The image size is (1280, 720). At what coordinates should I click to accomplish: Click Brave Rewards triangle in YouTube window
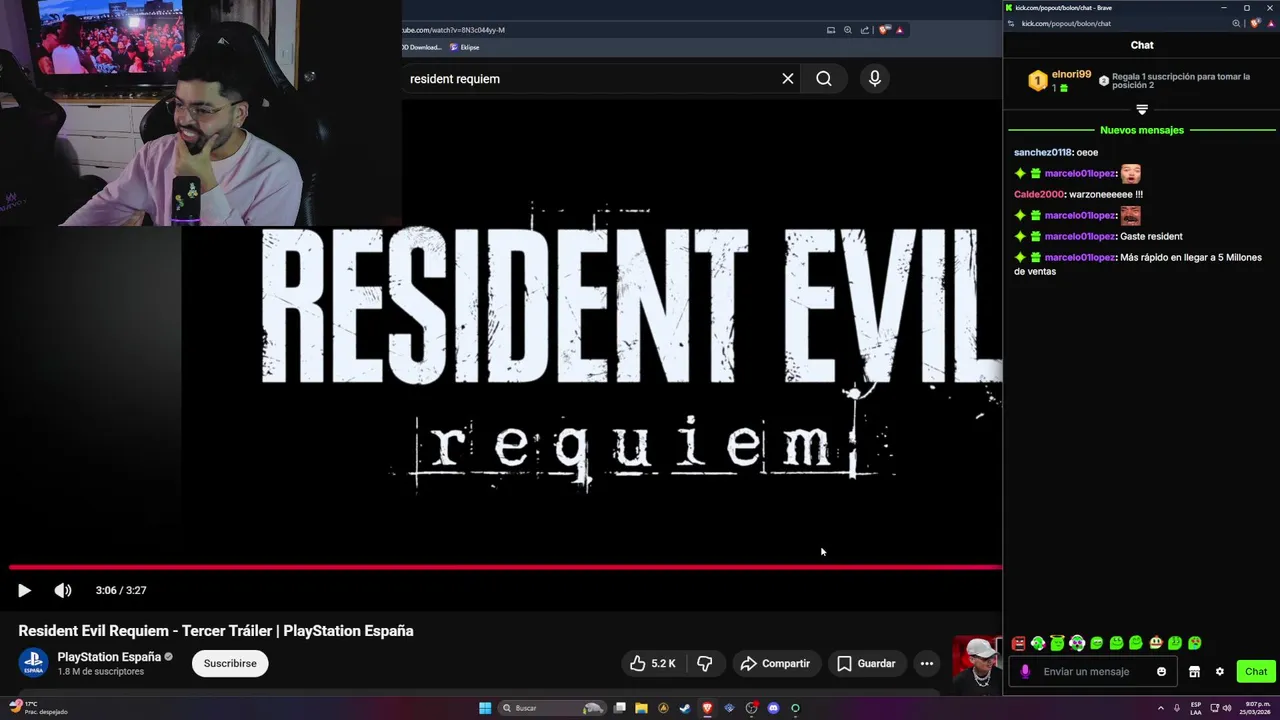tap(900, 30)
